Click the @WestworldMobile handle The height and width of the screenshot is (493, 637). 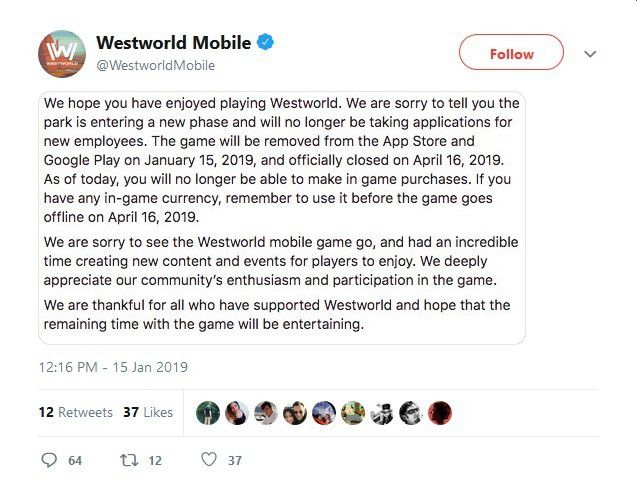point(155,66)
